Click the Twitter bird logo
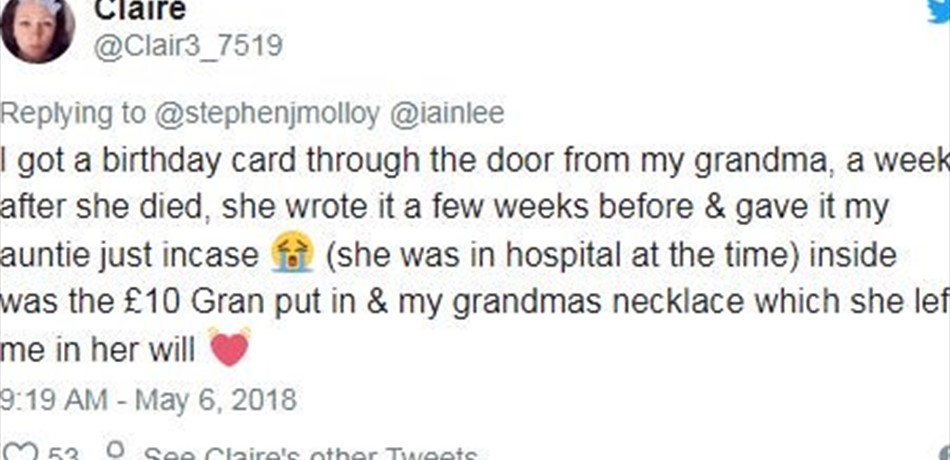This screenshot has height=460, width=950. pyautogui.click(x=939, y=11)
